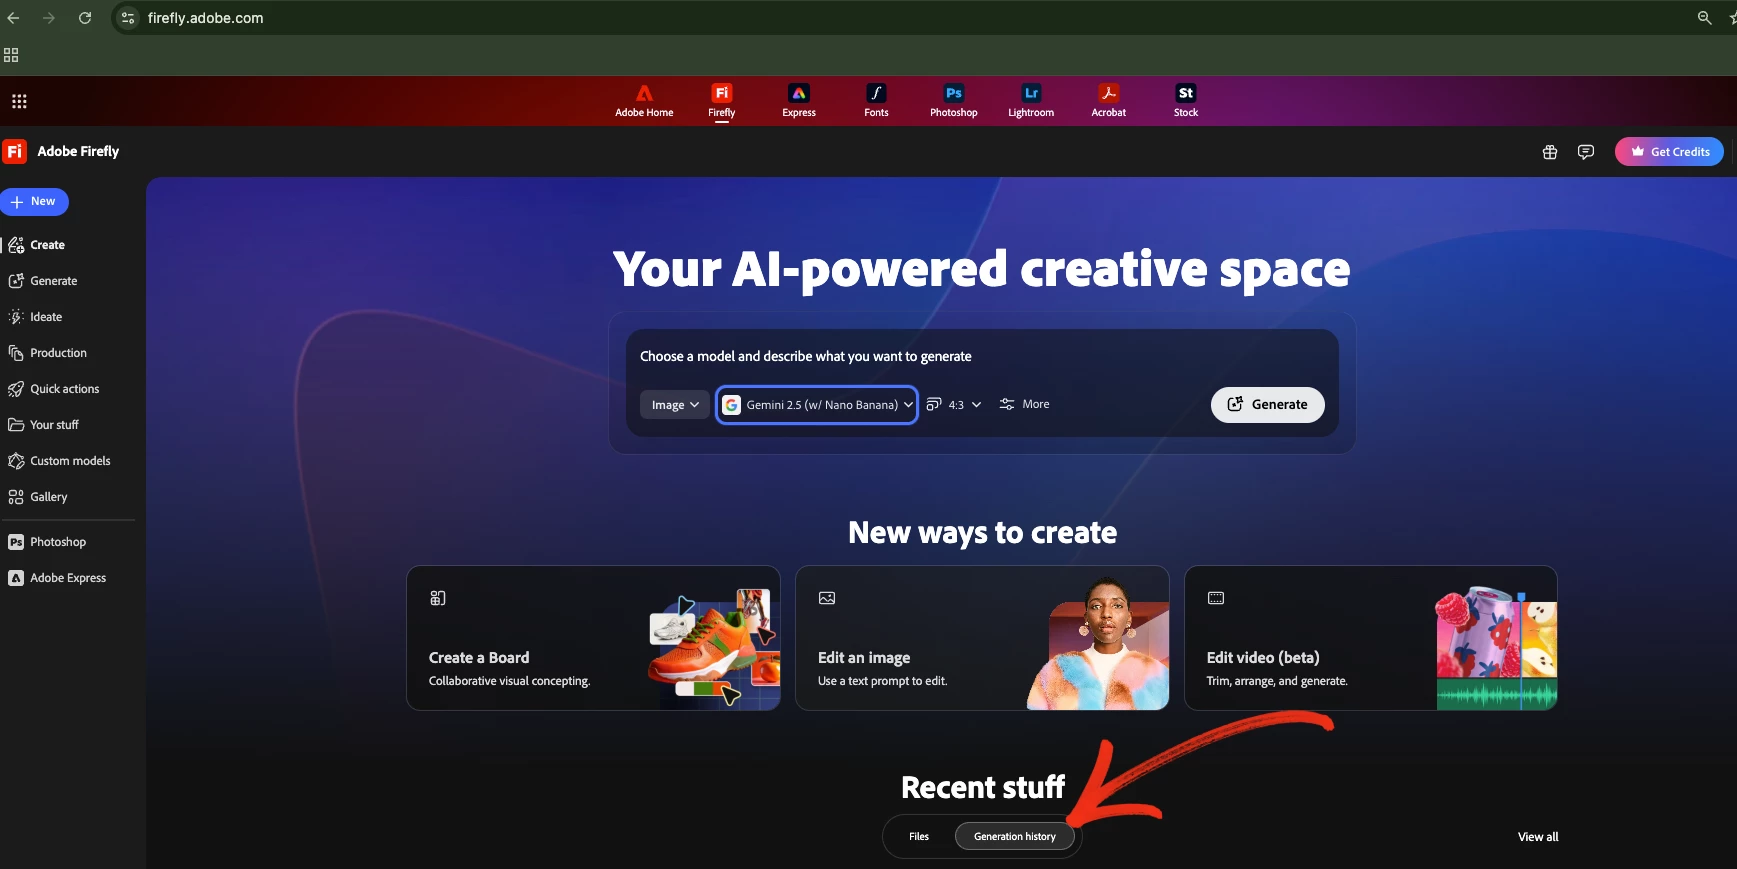Select the Firefly app icon in top bar
1737x869 pixels.
click(x=722, y=101)
